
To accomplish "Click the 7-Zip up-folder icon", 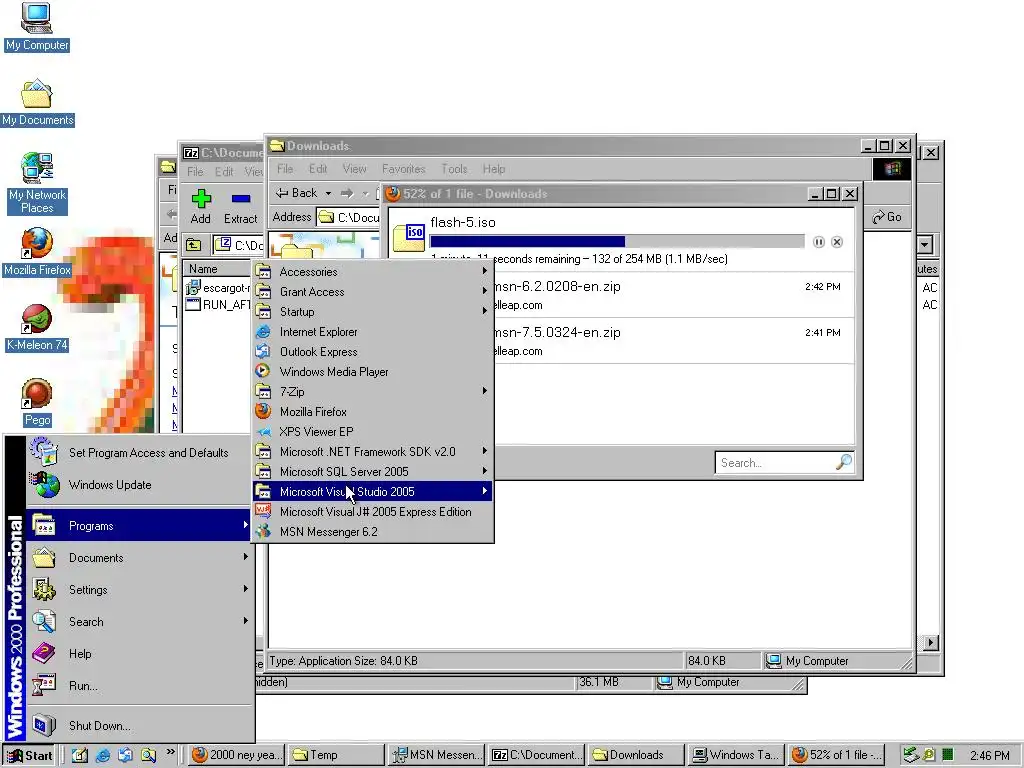I will tap(194, 245).
